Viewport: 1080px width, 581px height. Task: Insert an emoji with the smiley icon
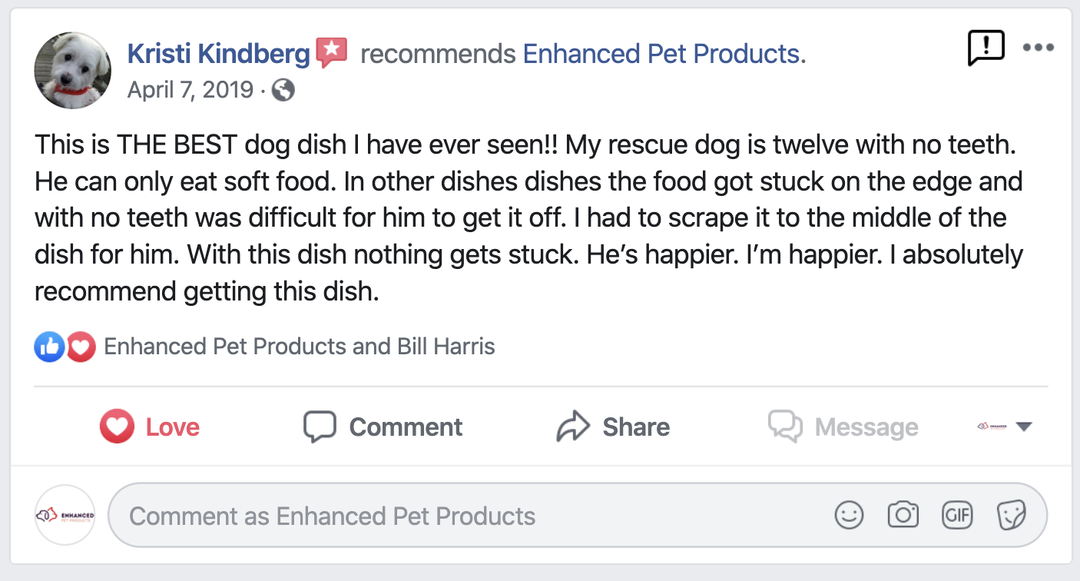tap(849, 515)
